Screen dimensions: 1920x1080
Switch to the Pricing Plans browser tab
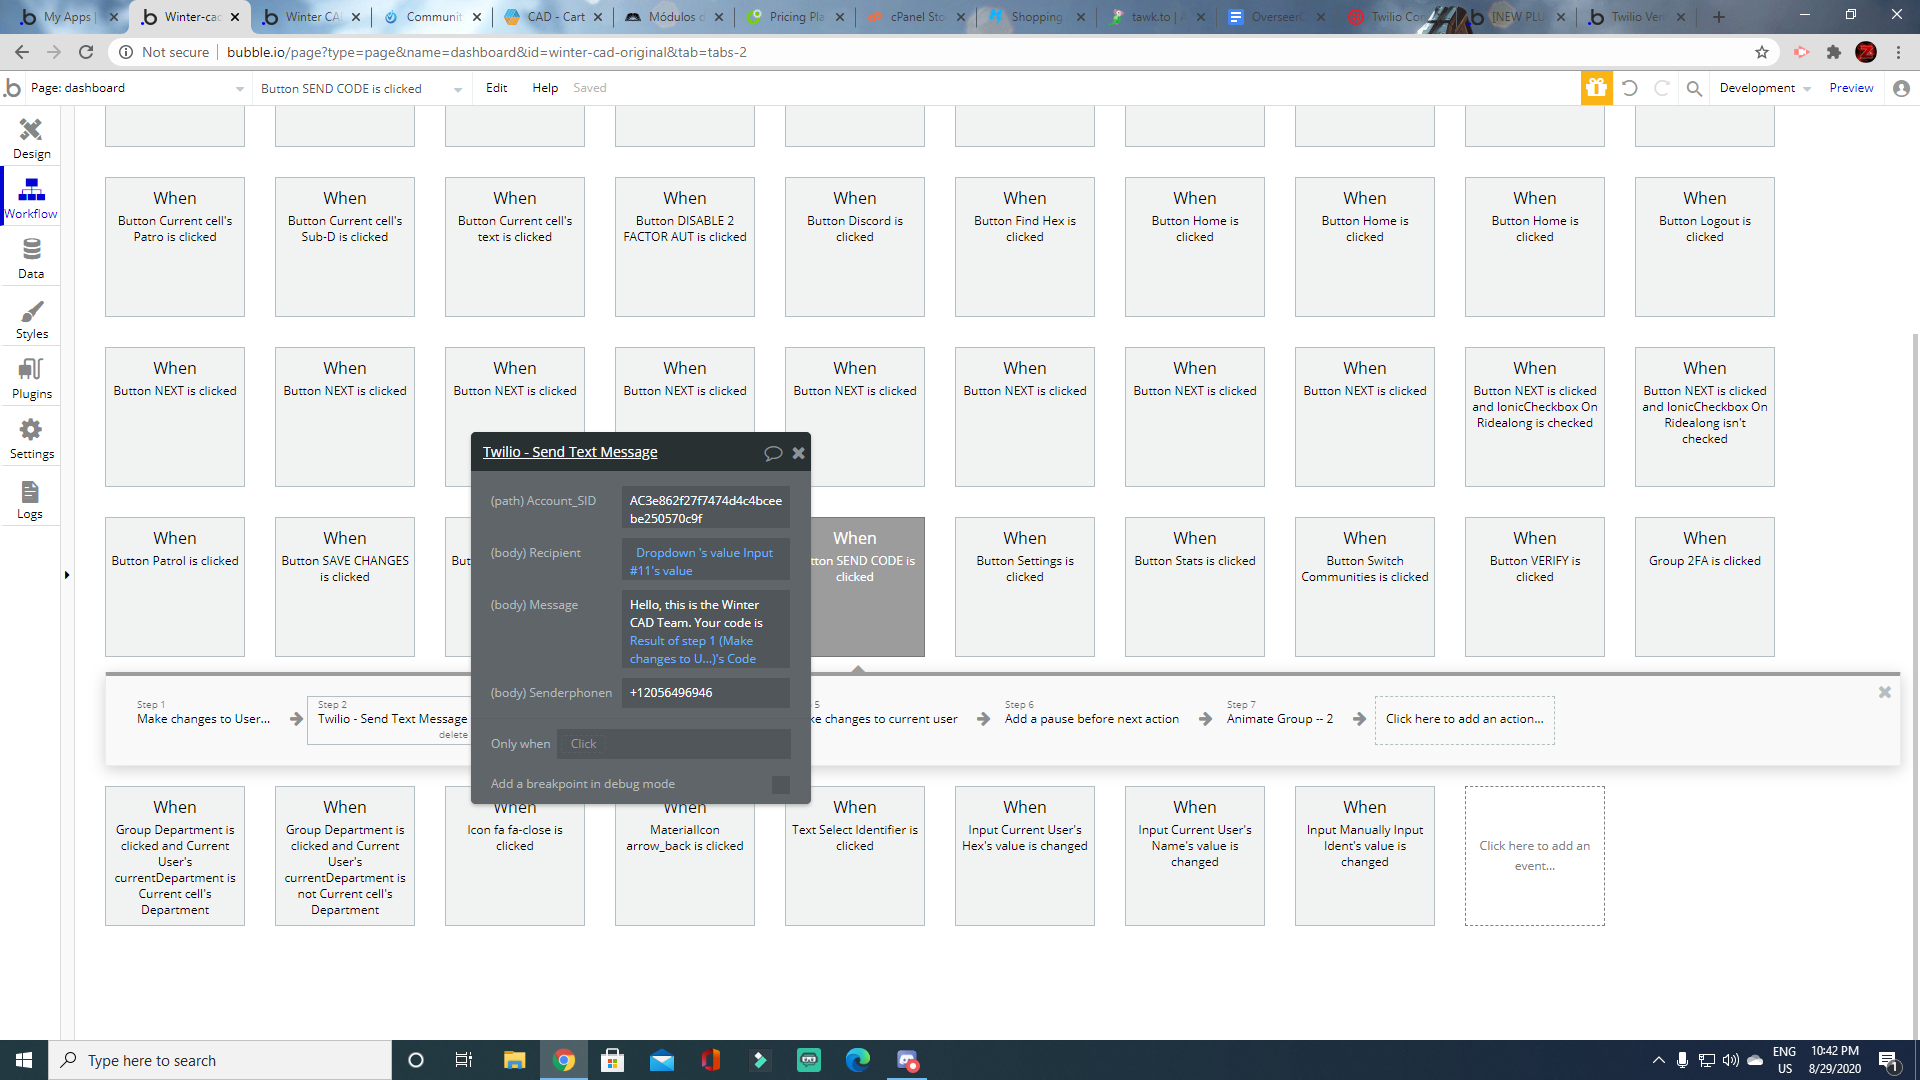(796, 17)
